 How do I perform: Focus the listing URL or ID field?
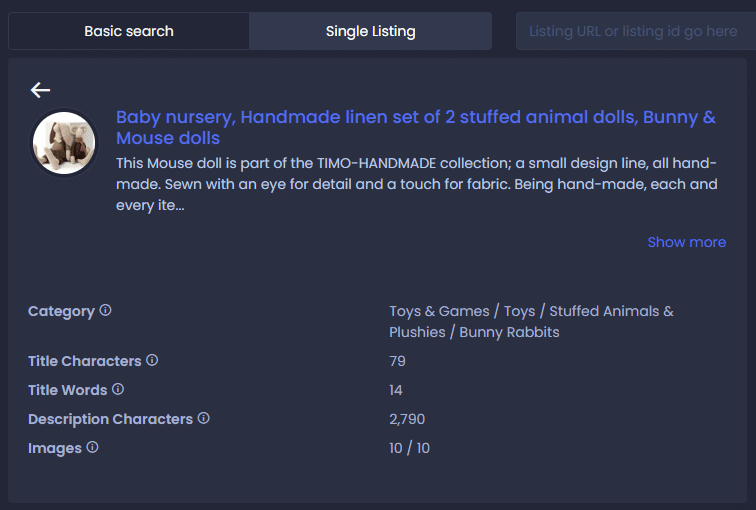[635, 31]
